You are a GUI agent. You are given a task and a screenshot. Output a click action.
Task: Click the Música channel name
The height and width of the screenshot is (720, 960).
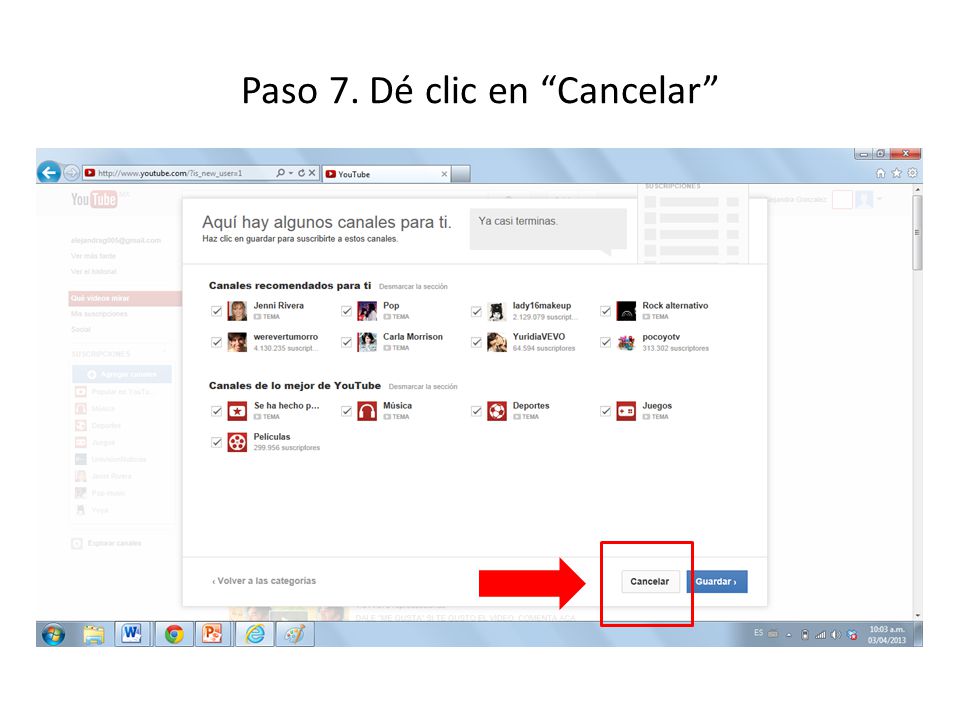pos(397,405)
